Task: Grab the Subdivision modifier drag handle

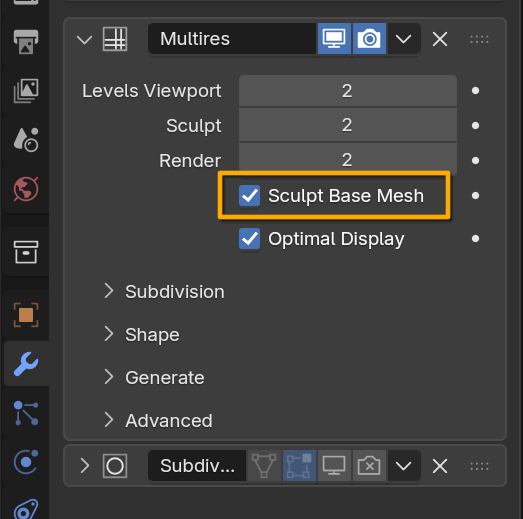Action: 479,466
